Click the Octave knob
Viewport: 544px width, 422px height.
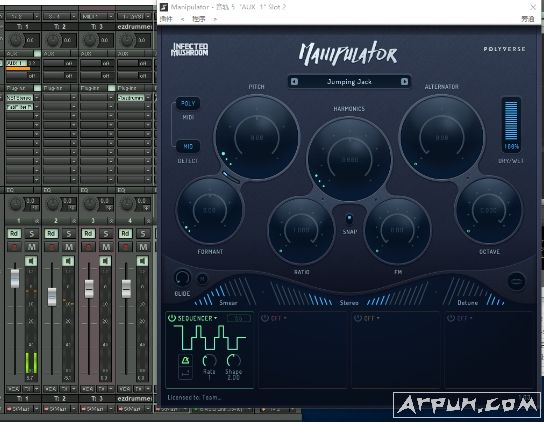point(489,210)
